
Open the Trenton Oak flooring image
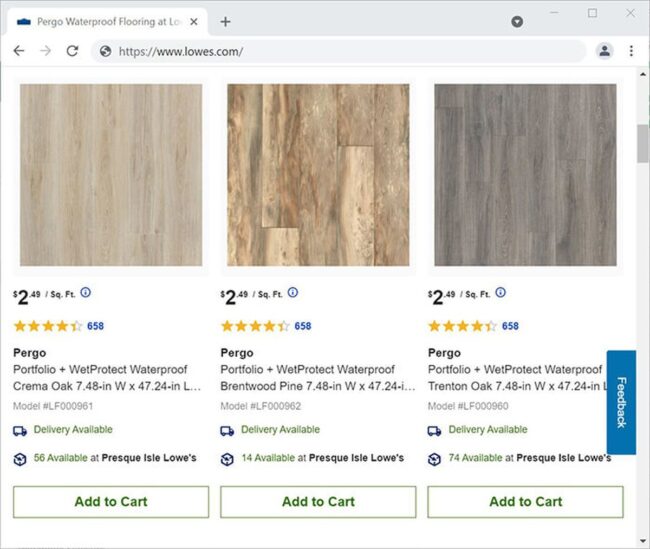[x=526, y=175]
